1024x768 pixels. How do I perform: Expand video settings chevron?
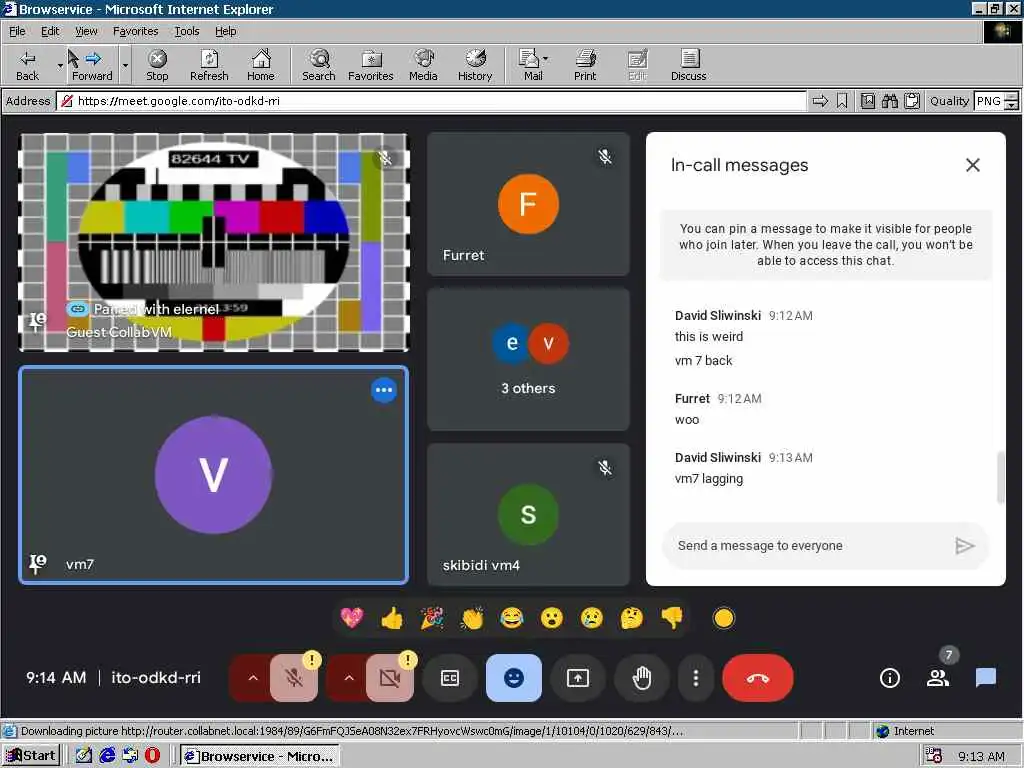(349, 679)
